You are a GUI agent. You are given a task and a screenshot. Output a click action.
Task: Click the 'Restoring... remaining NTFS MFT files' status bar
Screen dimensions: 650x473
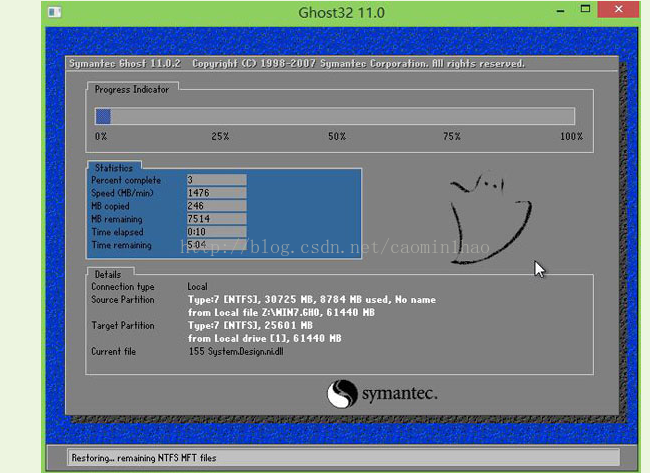(x=343, y=458)
